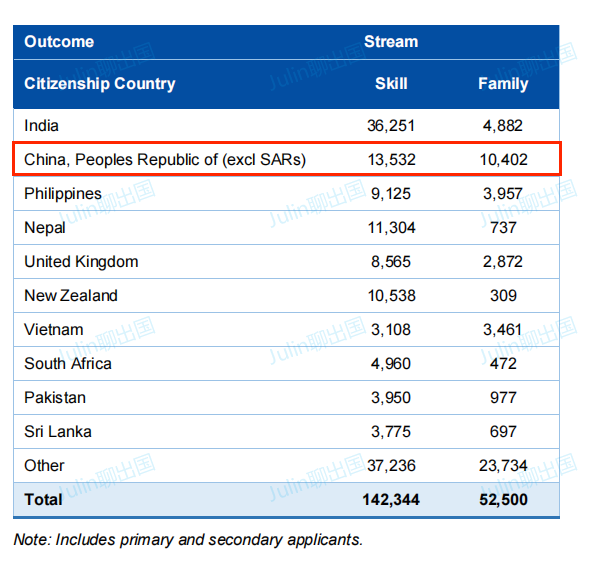Click the Citizenship Country header
The width and height of the screenshot is (596, 561).
pyautogui.click(x=100, y=84)
